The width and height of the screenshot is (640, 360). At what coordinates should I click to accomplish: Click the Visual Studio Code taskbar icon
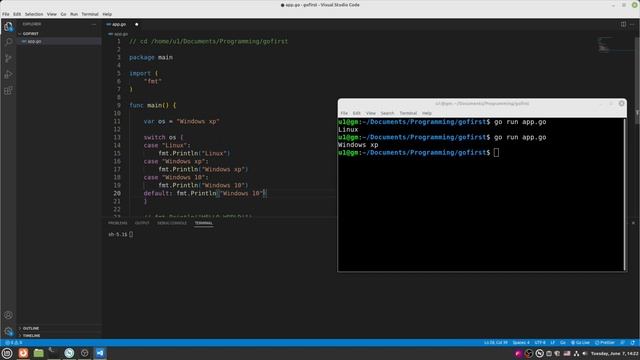point(100,353)
